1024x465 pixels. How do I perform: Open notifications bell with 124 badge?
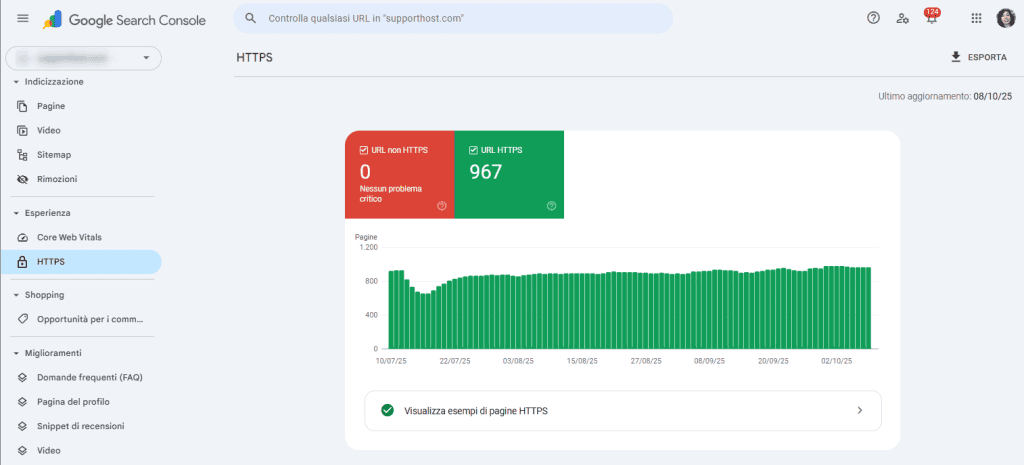pyautogui.click(x=932, y=18)
